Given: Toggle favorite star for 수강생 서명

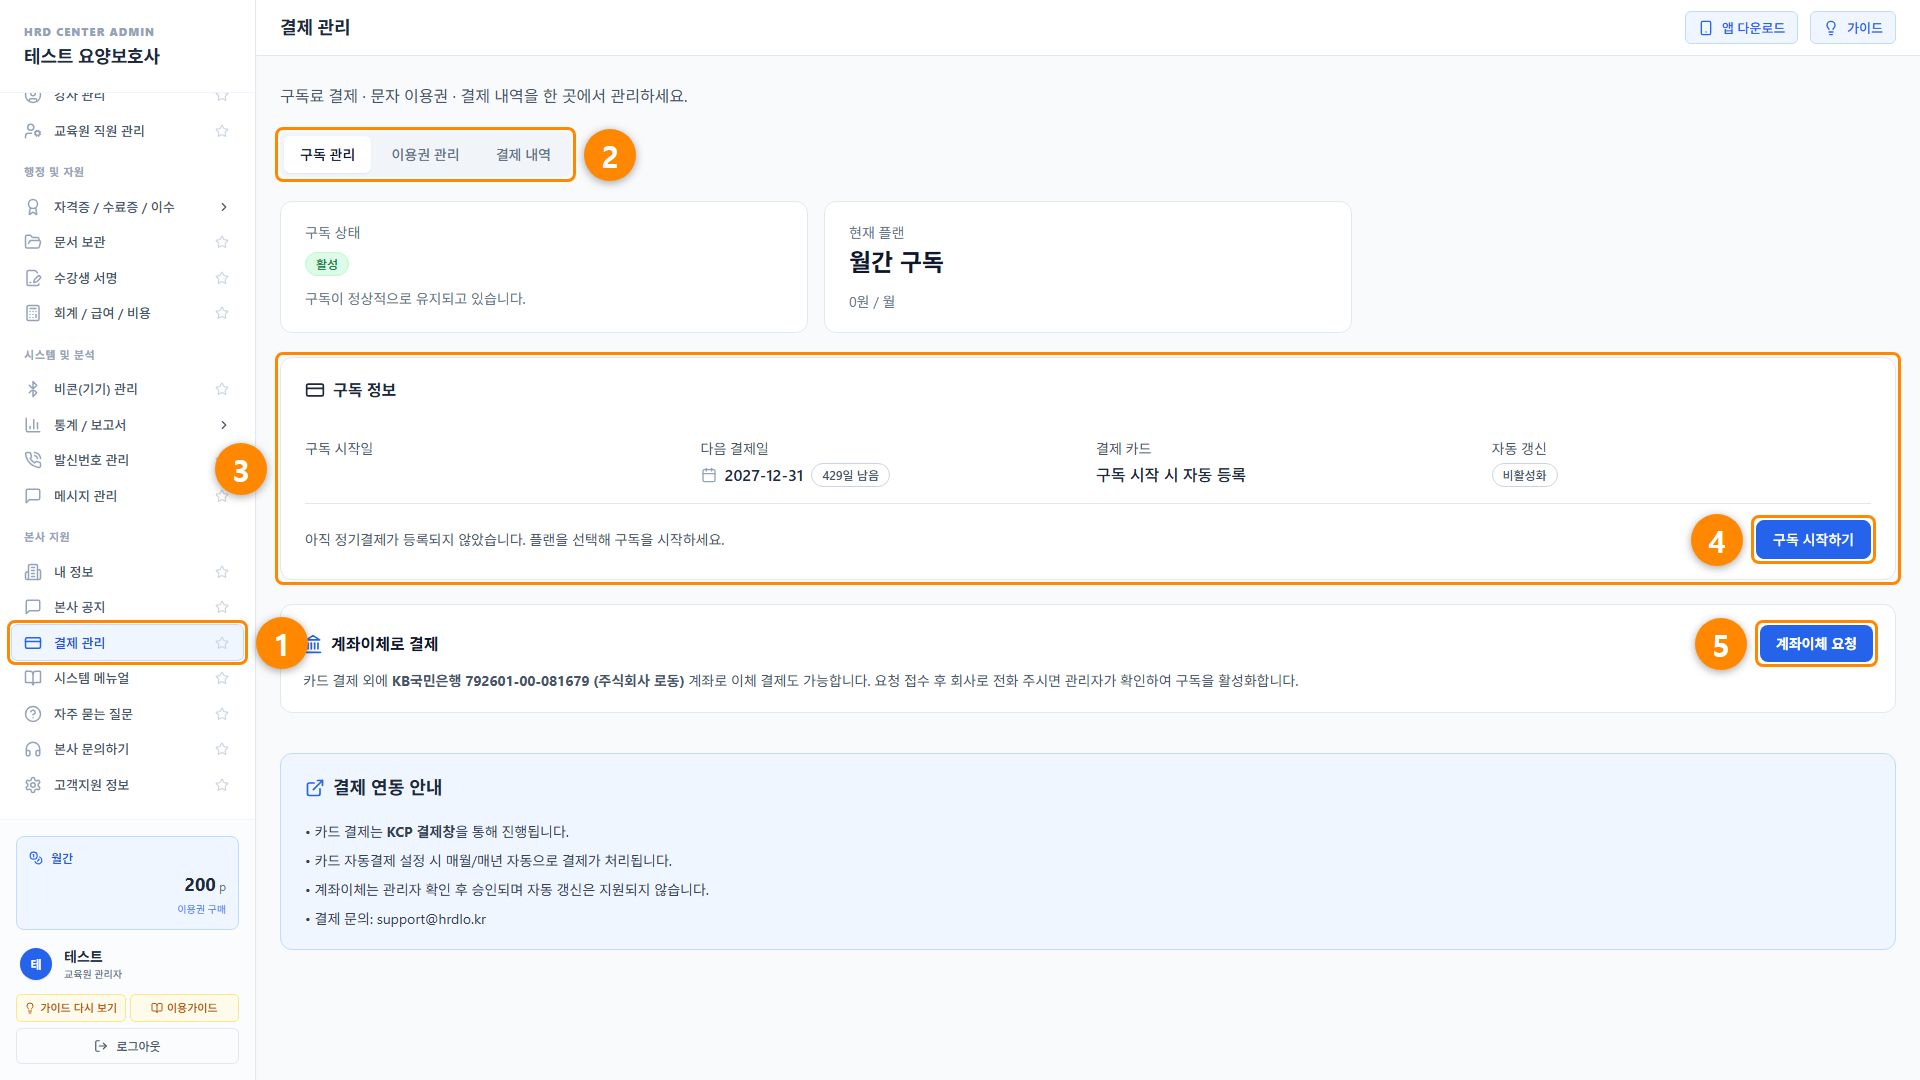Looking at the screenshot, I should click(x=222, y=278).
